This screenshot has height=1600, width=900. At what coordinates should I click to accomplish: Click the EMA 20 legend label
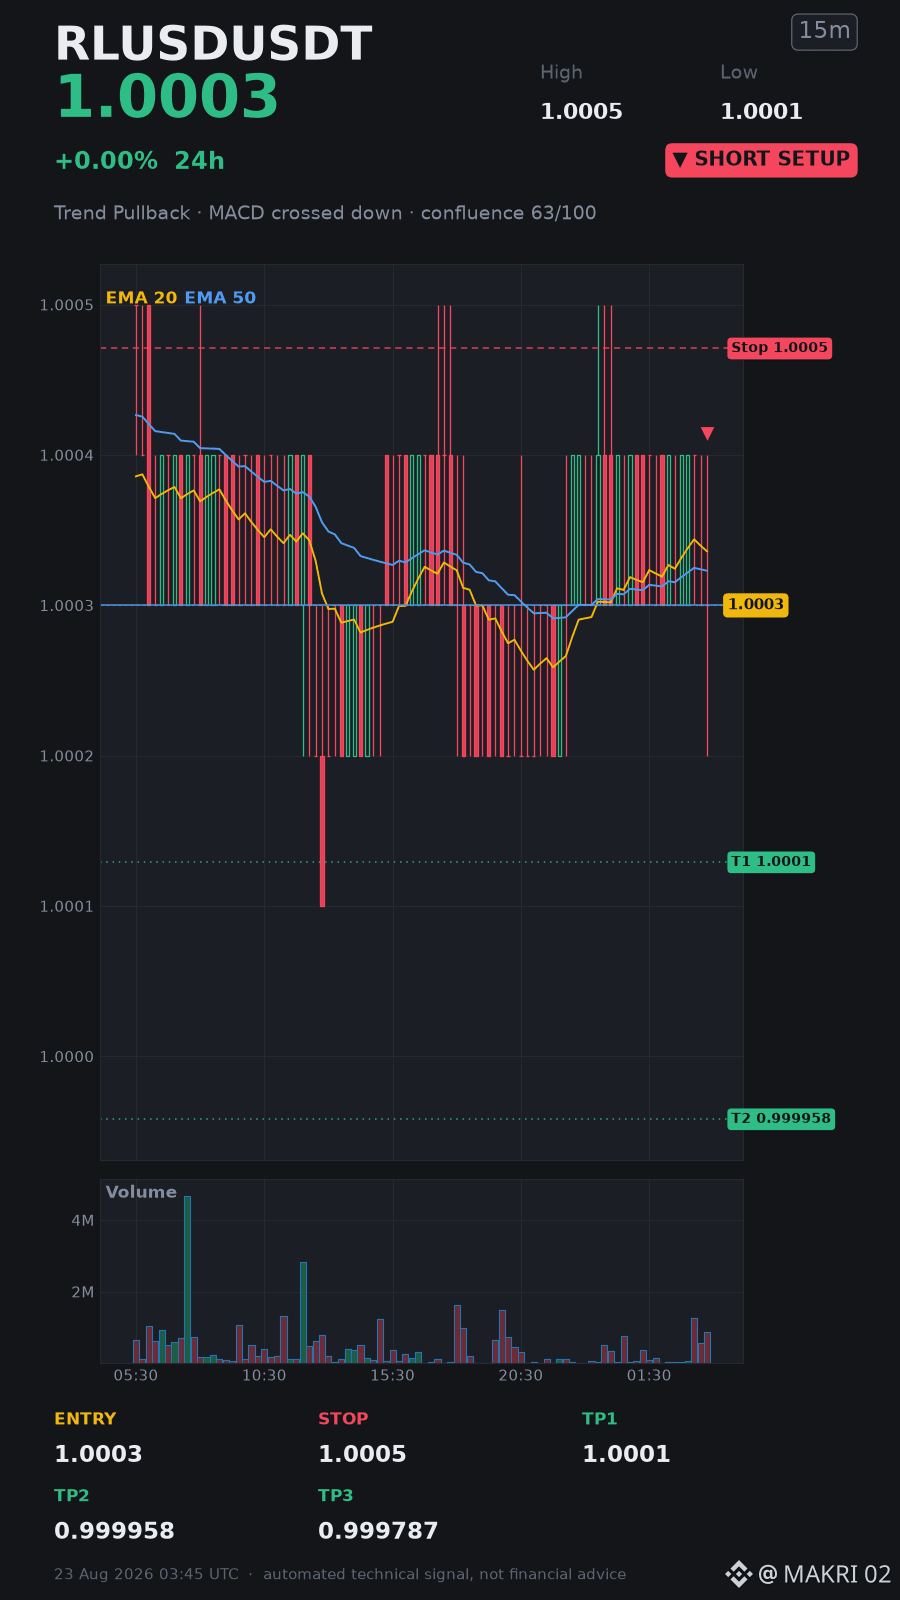tap(141, 298)
